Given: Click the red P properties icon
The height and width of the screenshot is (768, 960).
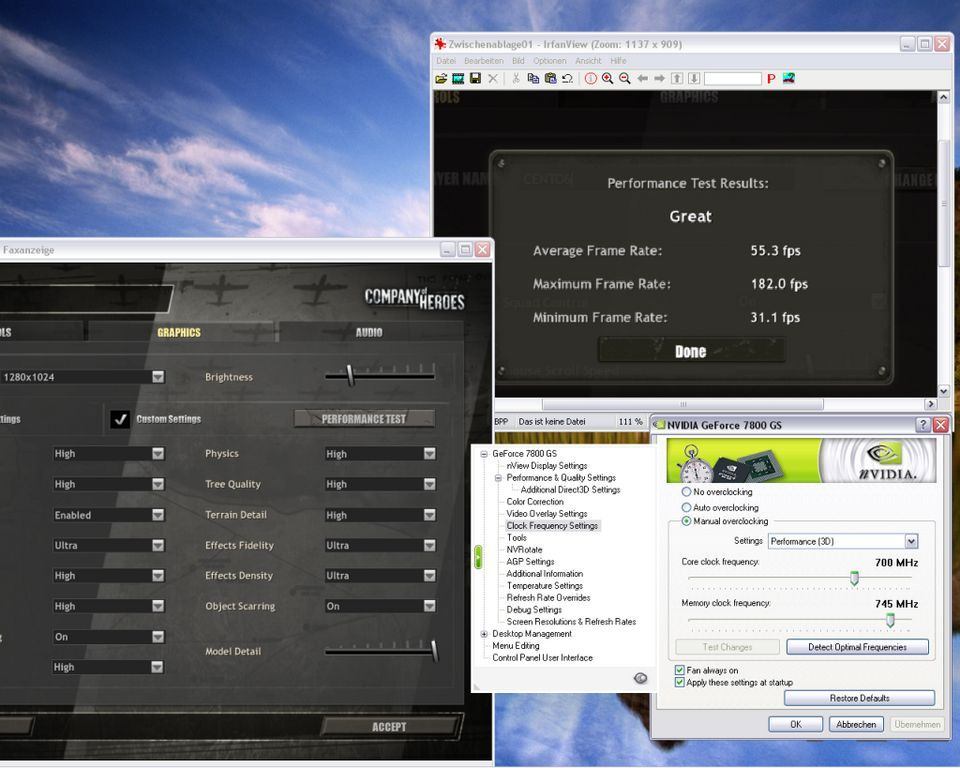Looking at the screenshot, I should (771, 78).
